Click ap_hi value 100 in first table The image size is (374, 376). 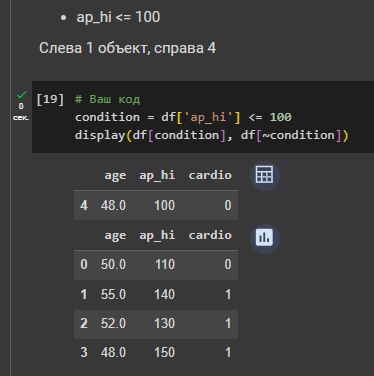pos(164,205)
